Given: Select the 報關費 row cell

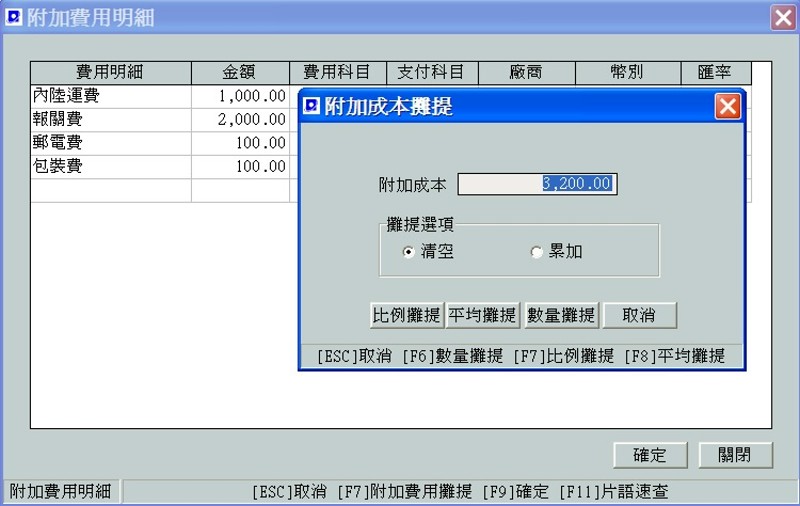Looking at the screenshot, I should coord(111,120).
